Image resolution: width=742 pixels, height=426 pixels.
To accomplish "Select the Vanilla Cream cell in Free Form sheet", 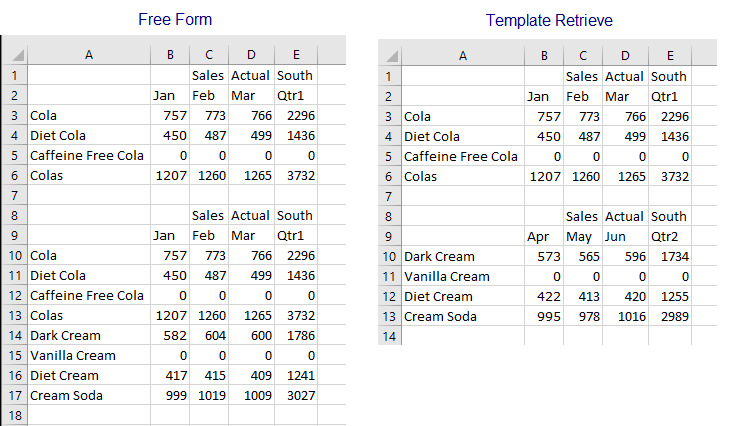I will click(x=89, y=355).
